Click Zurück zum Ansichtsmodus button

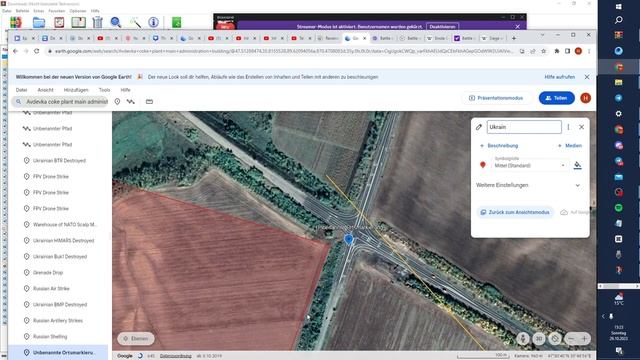(516, 212)
